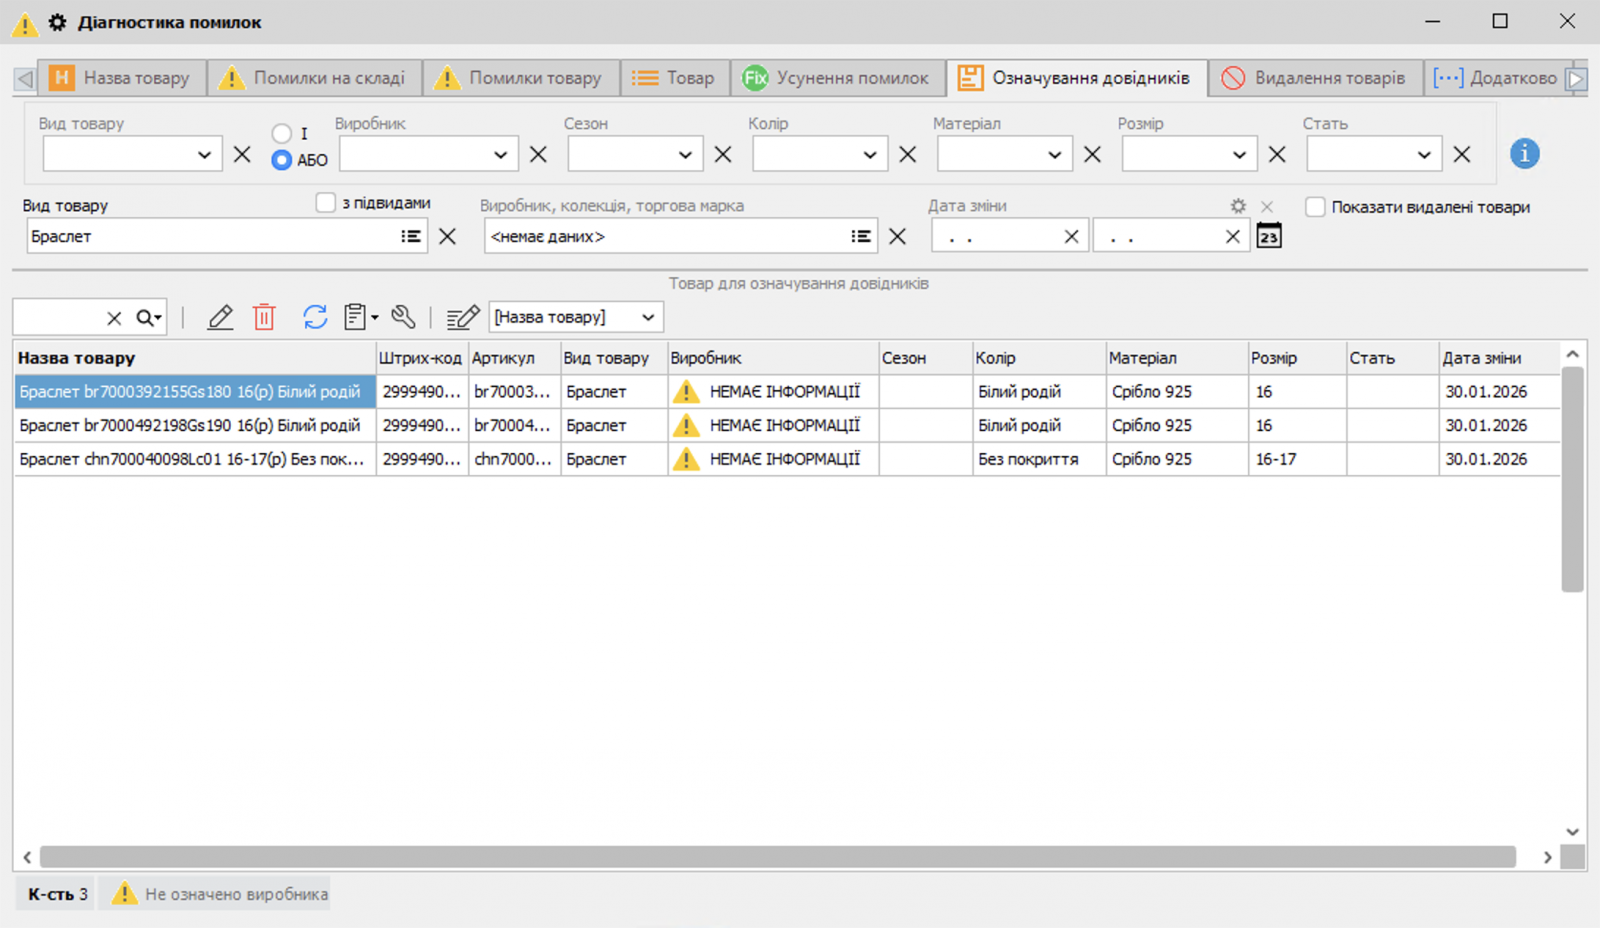1600x928 pixels.
Task: Open the list icon inside the Браслет field
Action: 409,236
